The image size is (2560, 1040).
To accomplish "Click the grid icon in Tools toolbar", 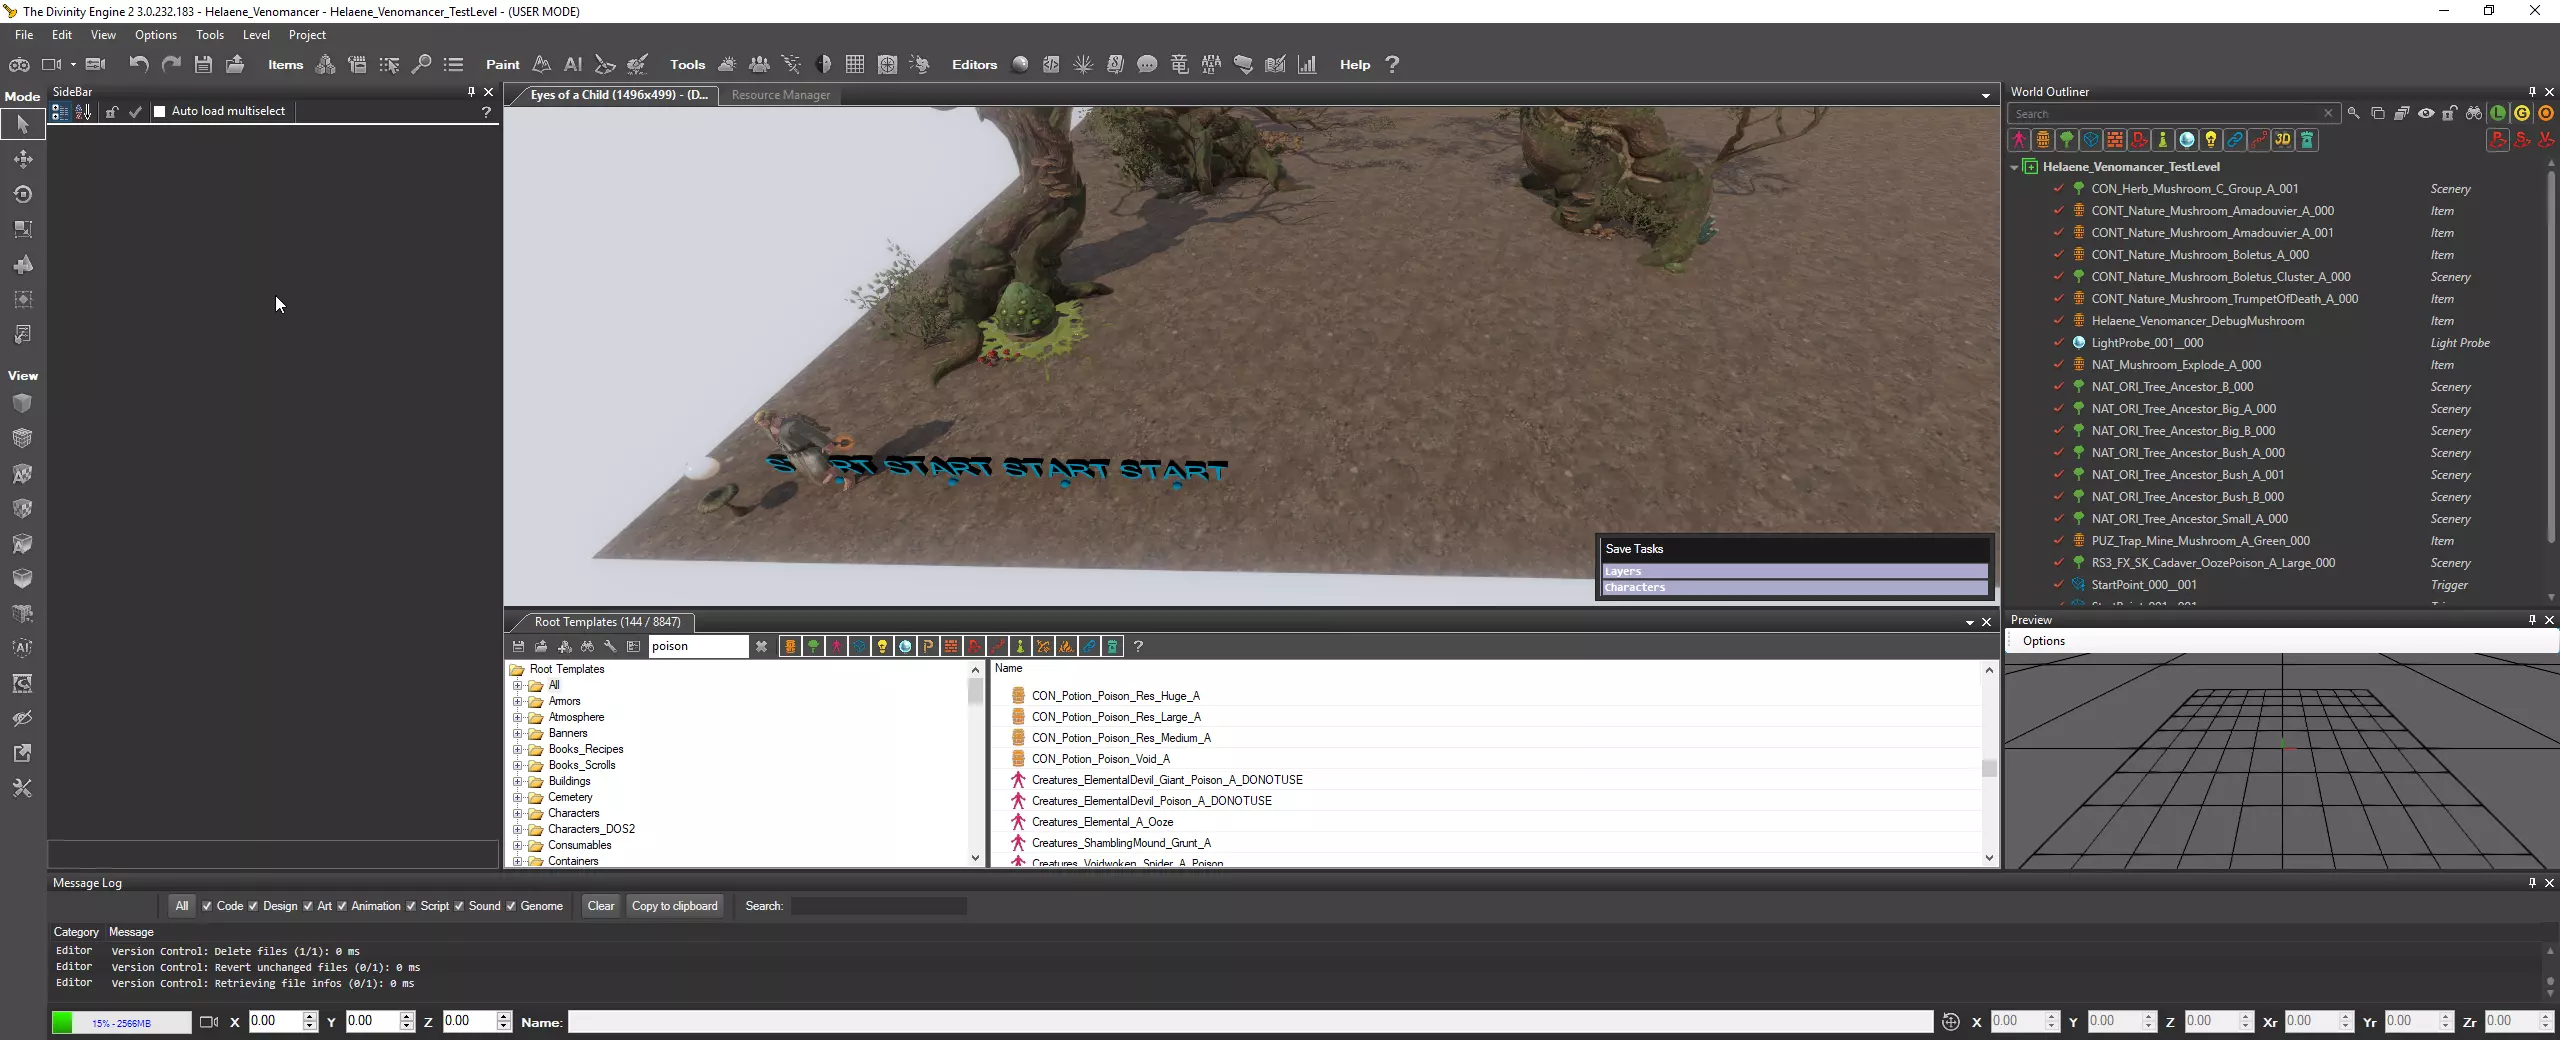I will (x=855, y=64).
